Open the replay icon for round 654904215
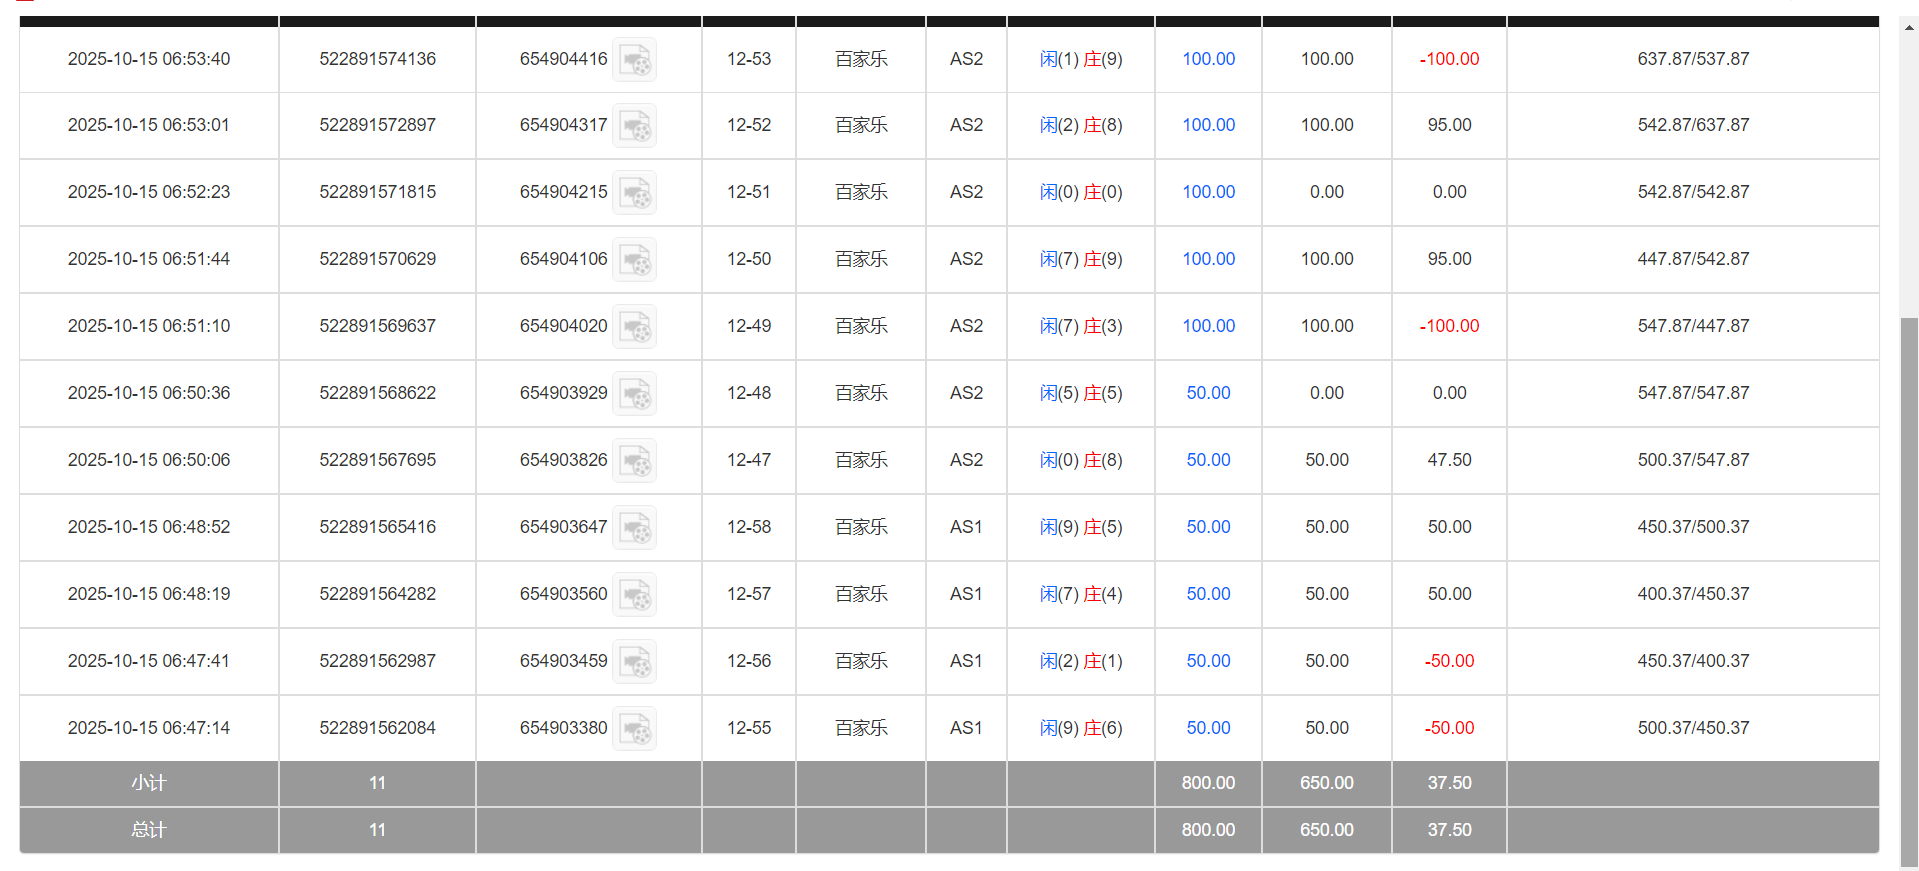This screenshot has width=1919, height=871. click(x=634, y=193)
